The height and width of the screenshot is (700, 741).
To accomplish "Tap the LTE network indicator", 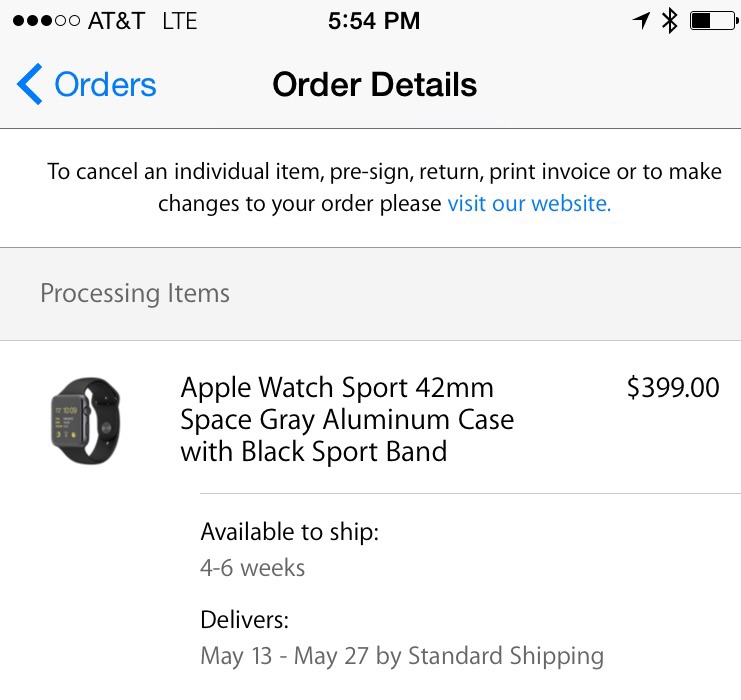I will [x=180, y=21].
